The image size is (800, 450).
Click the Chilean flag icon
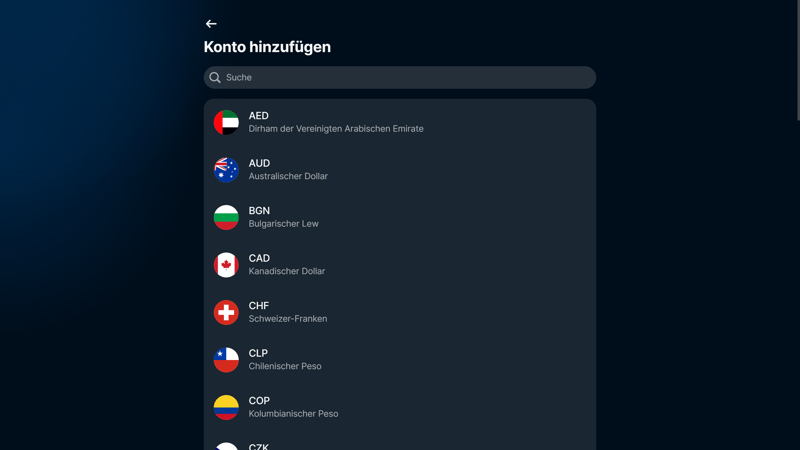(226, 360)
